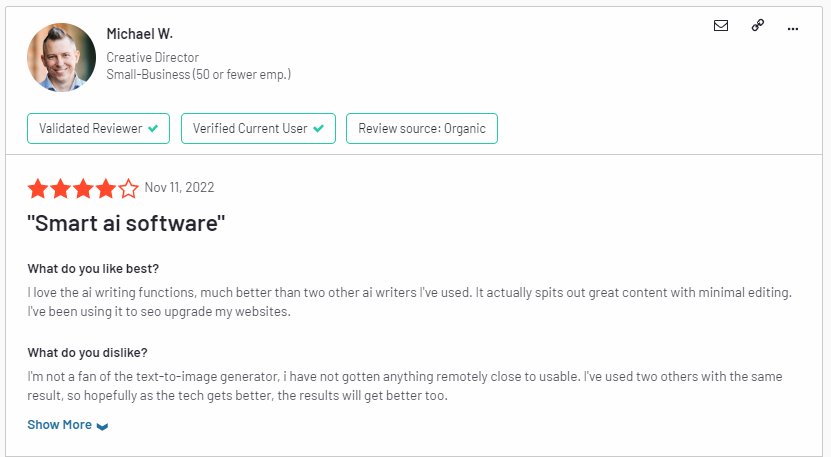This screenshot has width=831, height=457.
Task: Copy review link via chain icon
Action: click(x=758, y=25)
